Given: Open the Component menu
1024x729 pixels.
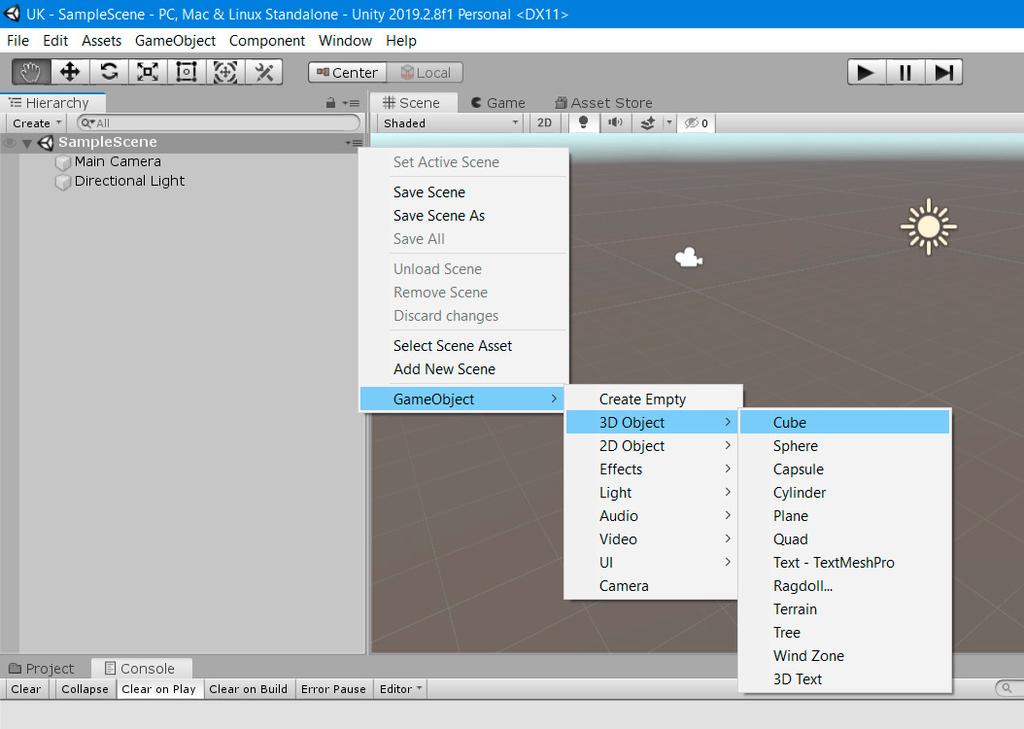Looking at the screenshot, I should click(266, 40).
